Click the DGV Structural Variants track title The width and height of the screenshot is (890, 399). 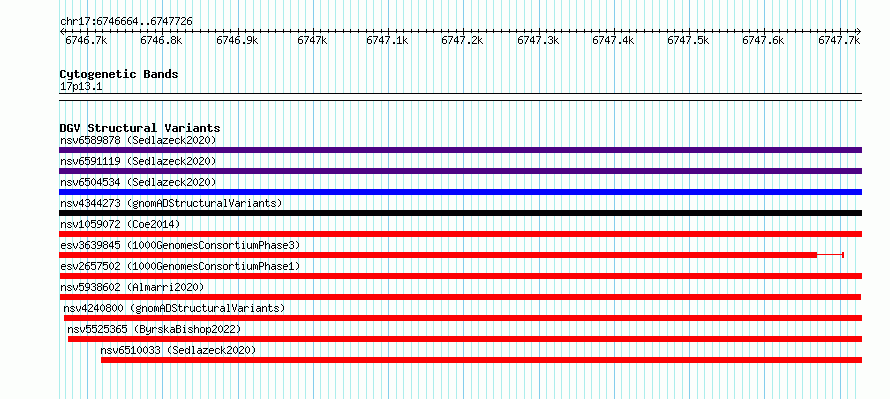[x=140, y=128]
